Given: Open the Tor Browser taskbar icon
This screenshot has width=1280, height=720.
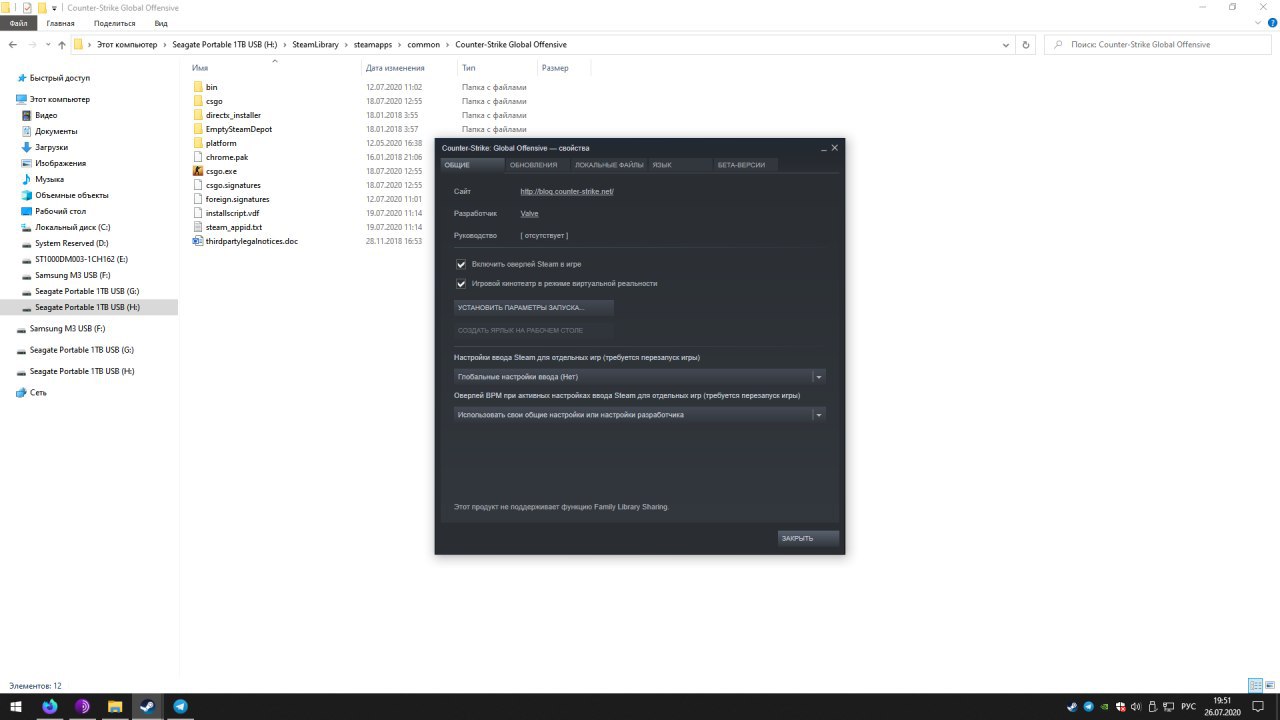Looking at the screenshot, I should [x=83, y=706].
